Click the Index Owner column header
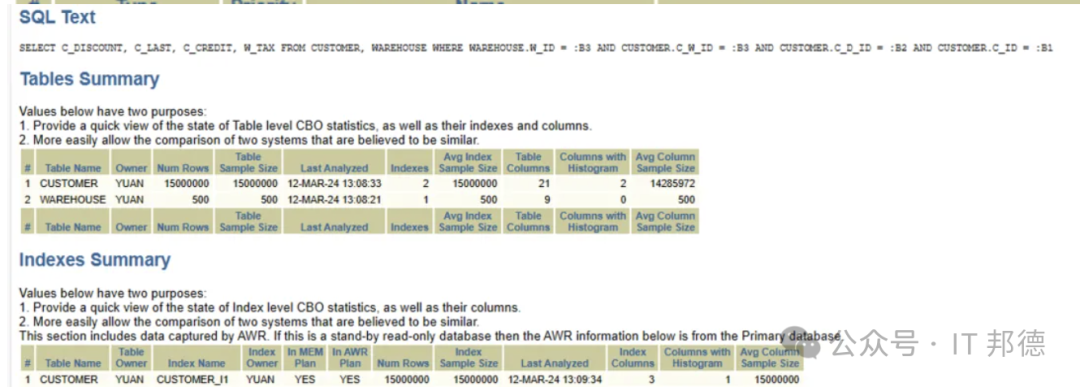The height and width of the screenshot is (387, 1080). [x=262, y=357]
